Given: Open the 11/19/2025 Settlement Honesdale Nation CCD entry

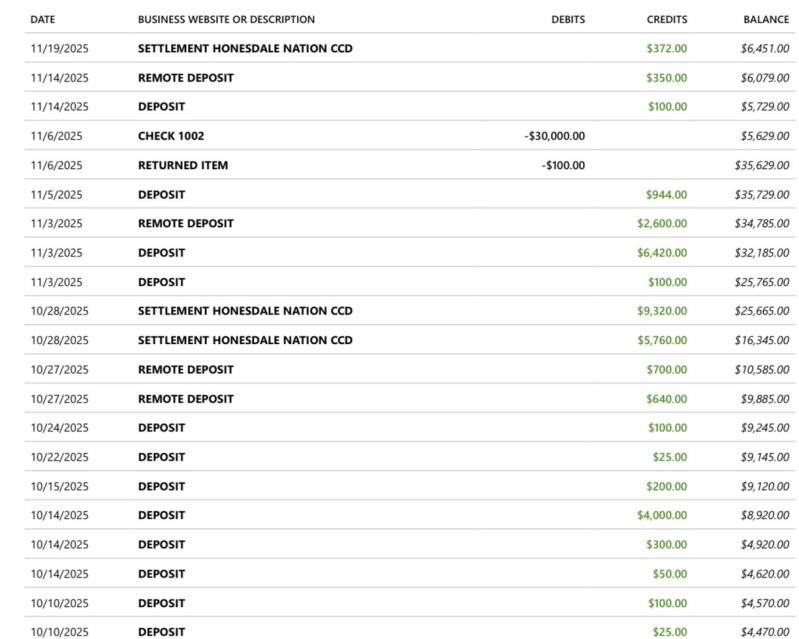Looking at the screenshot, I should (x=245, y=48).
